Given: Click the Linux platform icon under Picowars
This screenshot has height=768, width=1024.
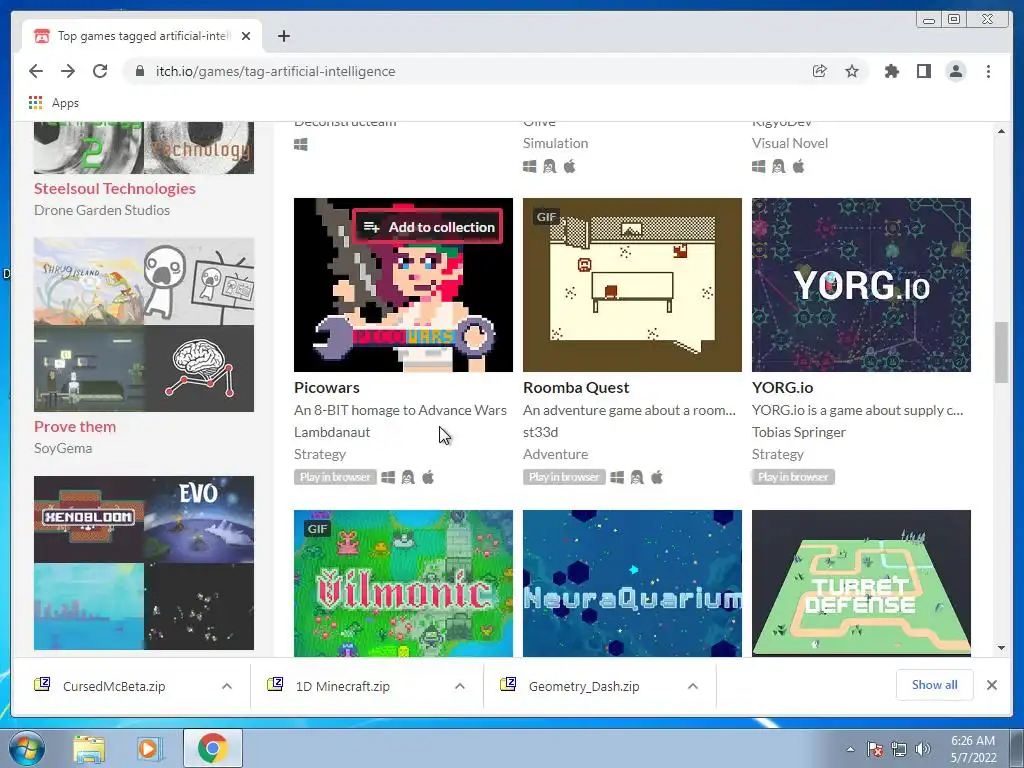Looking at the screenshot, I should coord(408,477).
